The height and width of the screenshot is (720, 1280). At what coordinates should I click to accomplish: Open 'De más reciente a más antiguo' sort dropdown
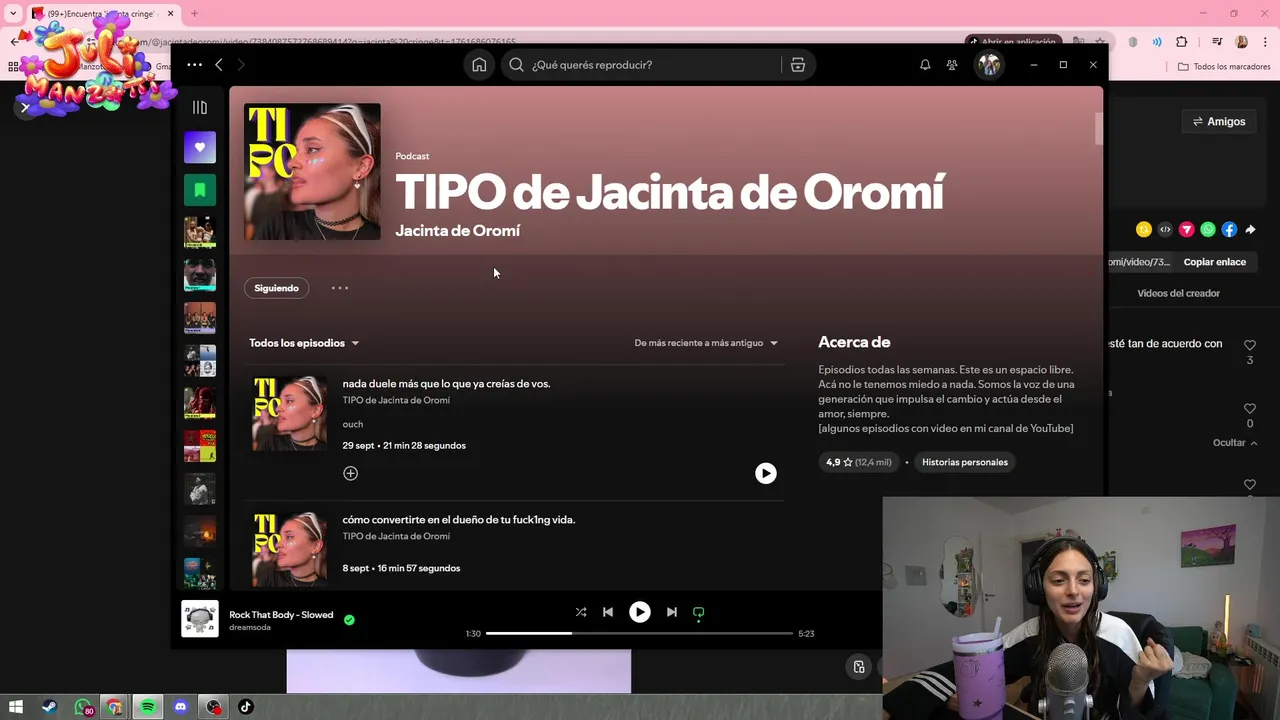[706, 343]
